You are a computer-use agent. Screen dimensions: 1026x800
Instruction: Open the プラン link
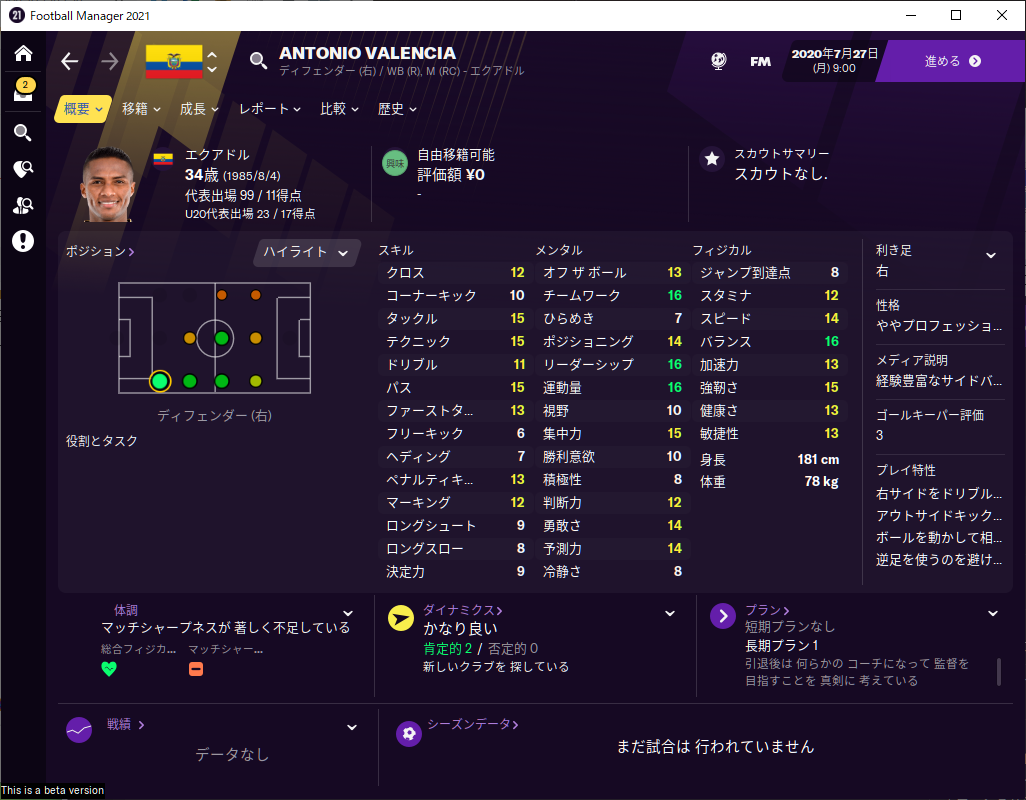coord(767,610)
